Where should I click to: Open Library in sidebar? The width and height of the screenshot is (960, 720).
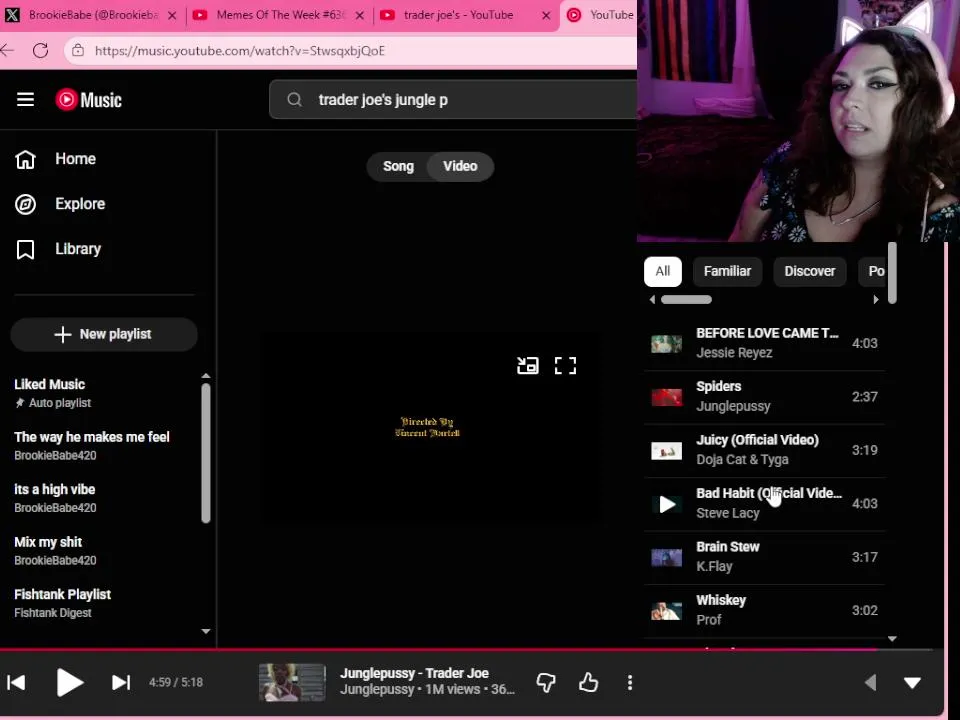point(58,249)
